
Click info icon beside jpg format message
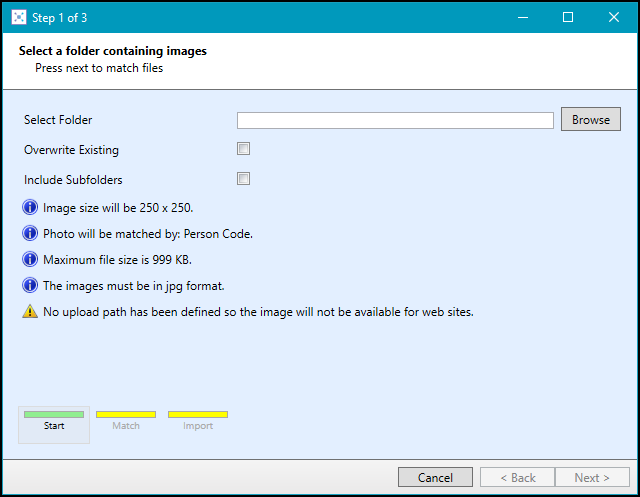[x=30, y=285]
